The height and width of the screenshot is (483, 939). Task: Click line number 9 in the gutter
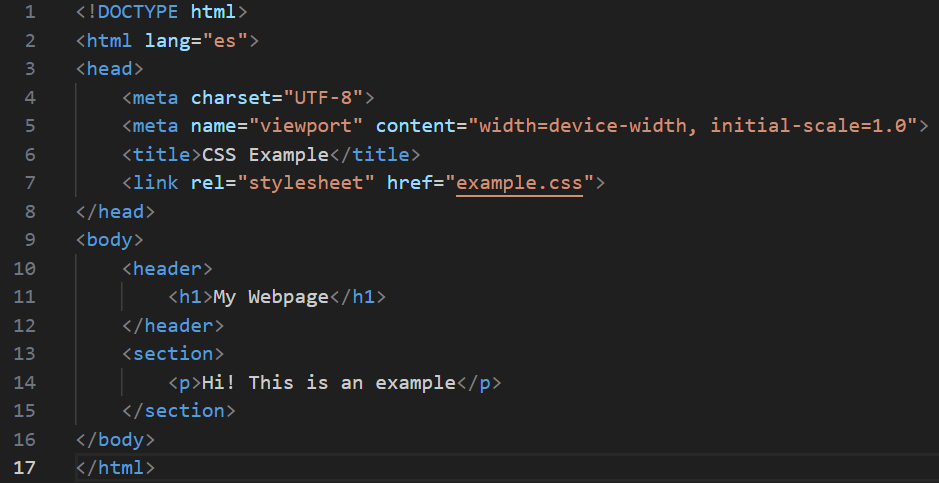(30, 239)
